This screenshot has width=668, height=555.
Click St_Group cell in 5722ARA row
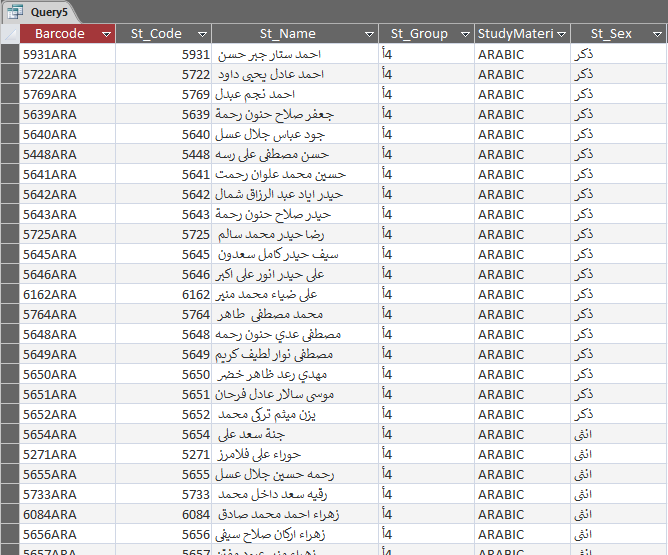point(426,75)
